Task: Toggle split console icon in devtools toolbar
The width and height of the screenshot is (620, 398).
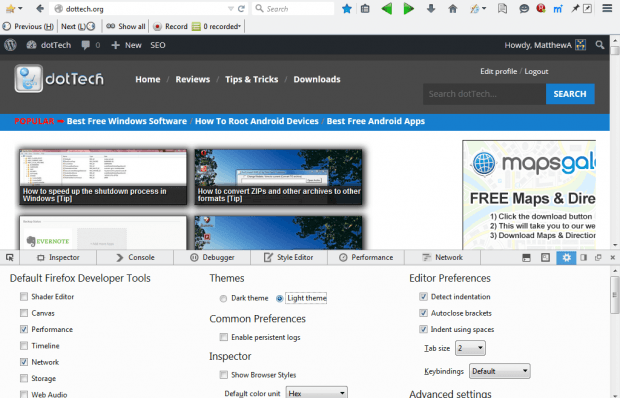Action: [526, 258]
